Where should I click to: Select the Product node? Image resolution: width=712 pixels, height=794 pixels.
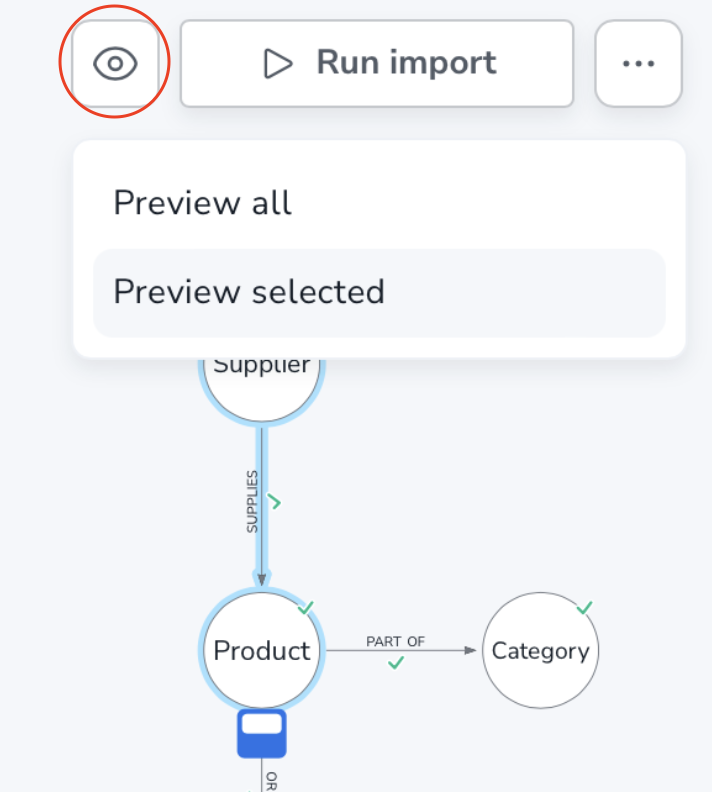pyautogui.click(x=262, y=651)
